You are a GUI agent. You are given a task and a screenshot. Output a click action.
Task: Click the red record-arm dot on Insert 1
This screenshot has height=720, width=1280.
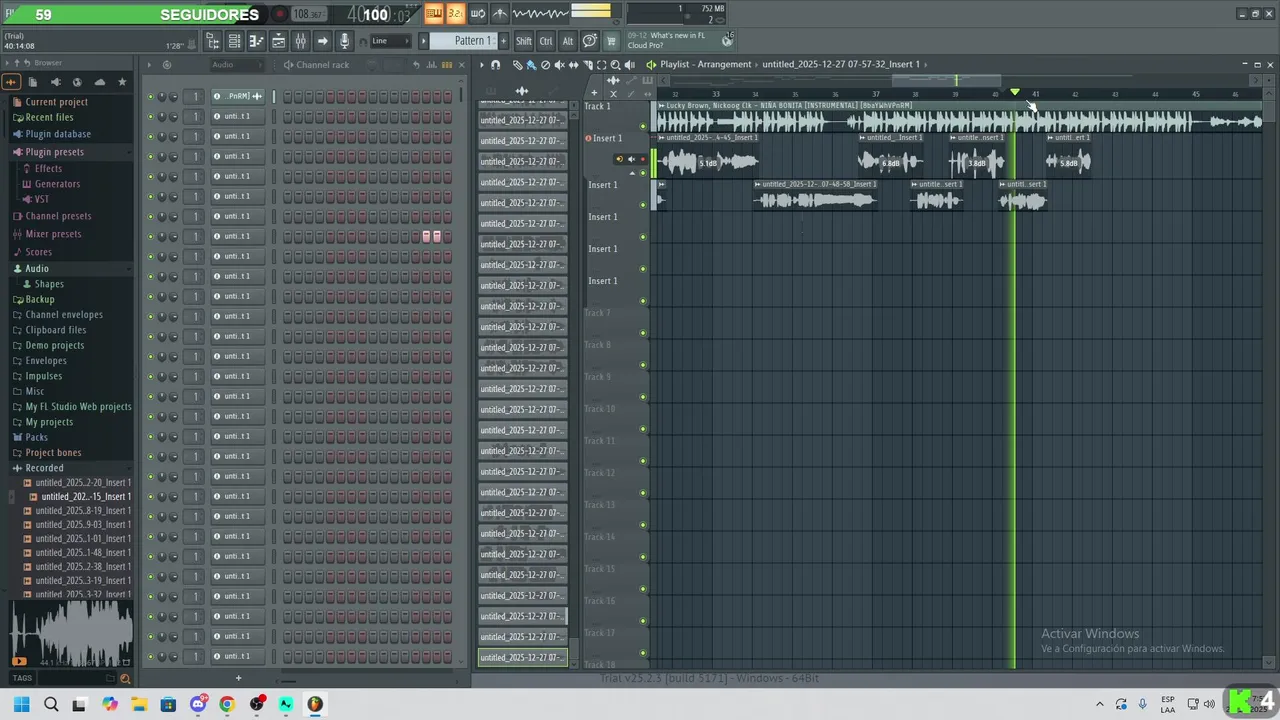point(588,138)
